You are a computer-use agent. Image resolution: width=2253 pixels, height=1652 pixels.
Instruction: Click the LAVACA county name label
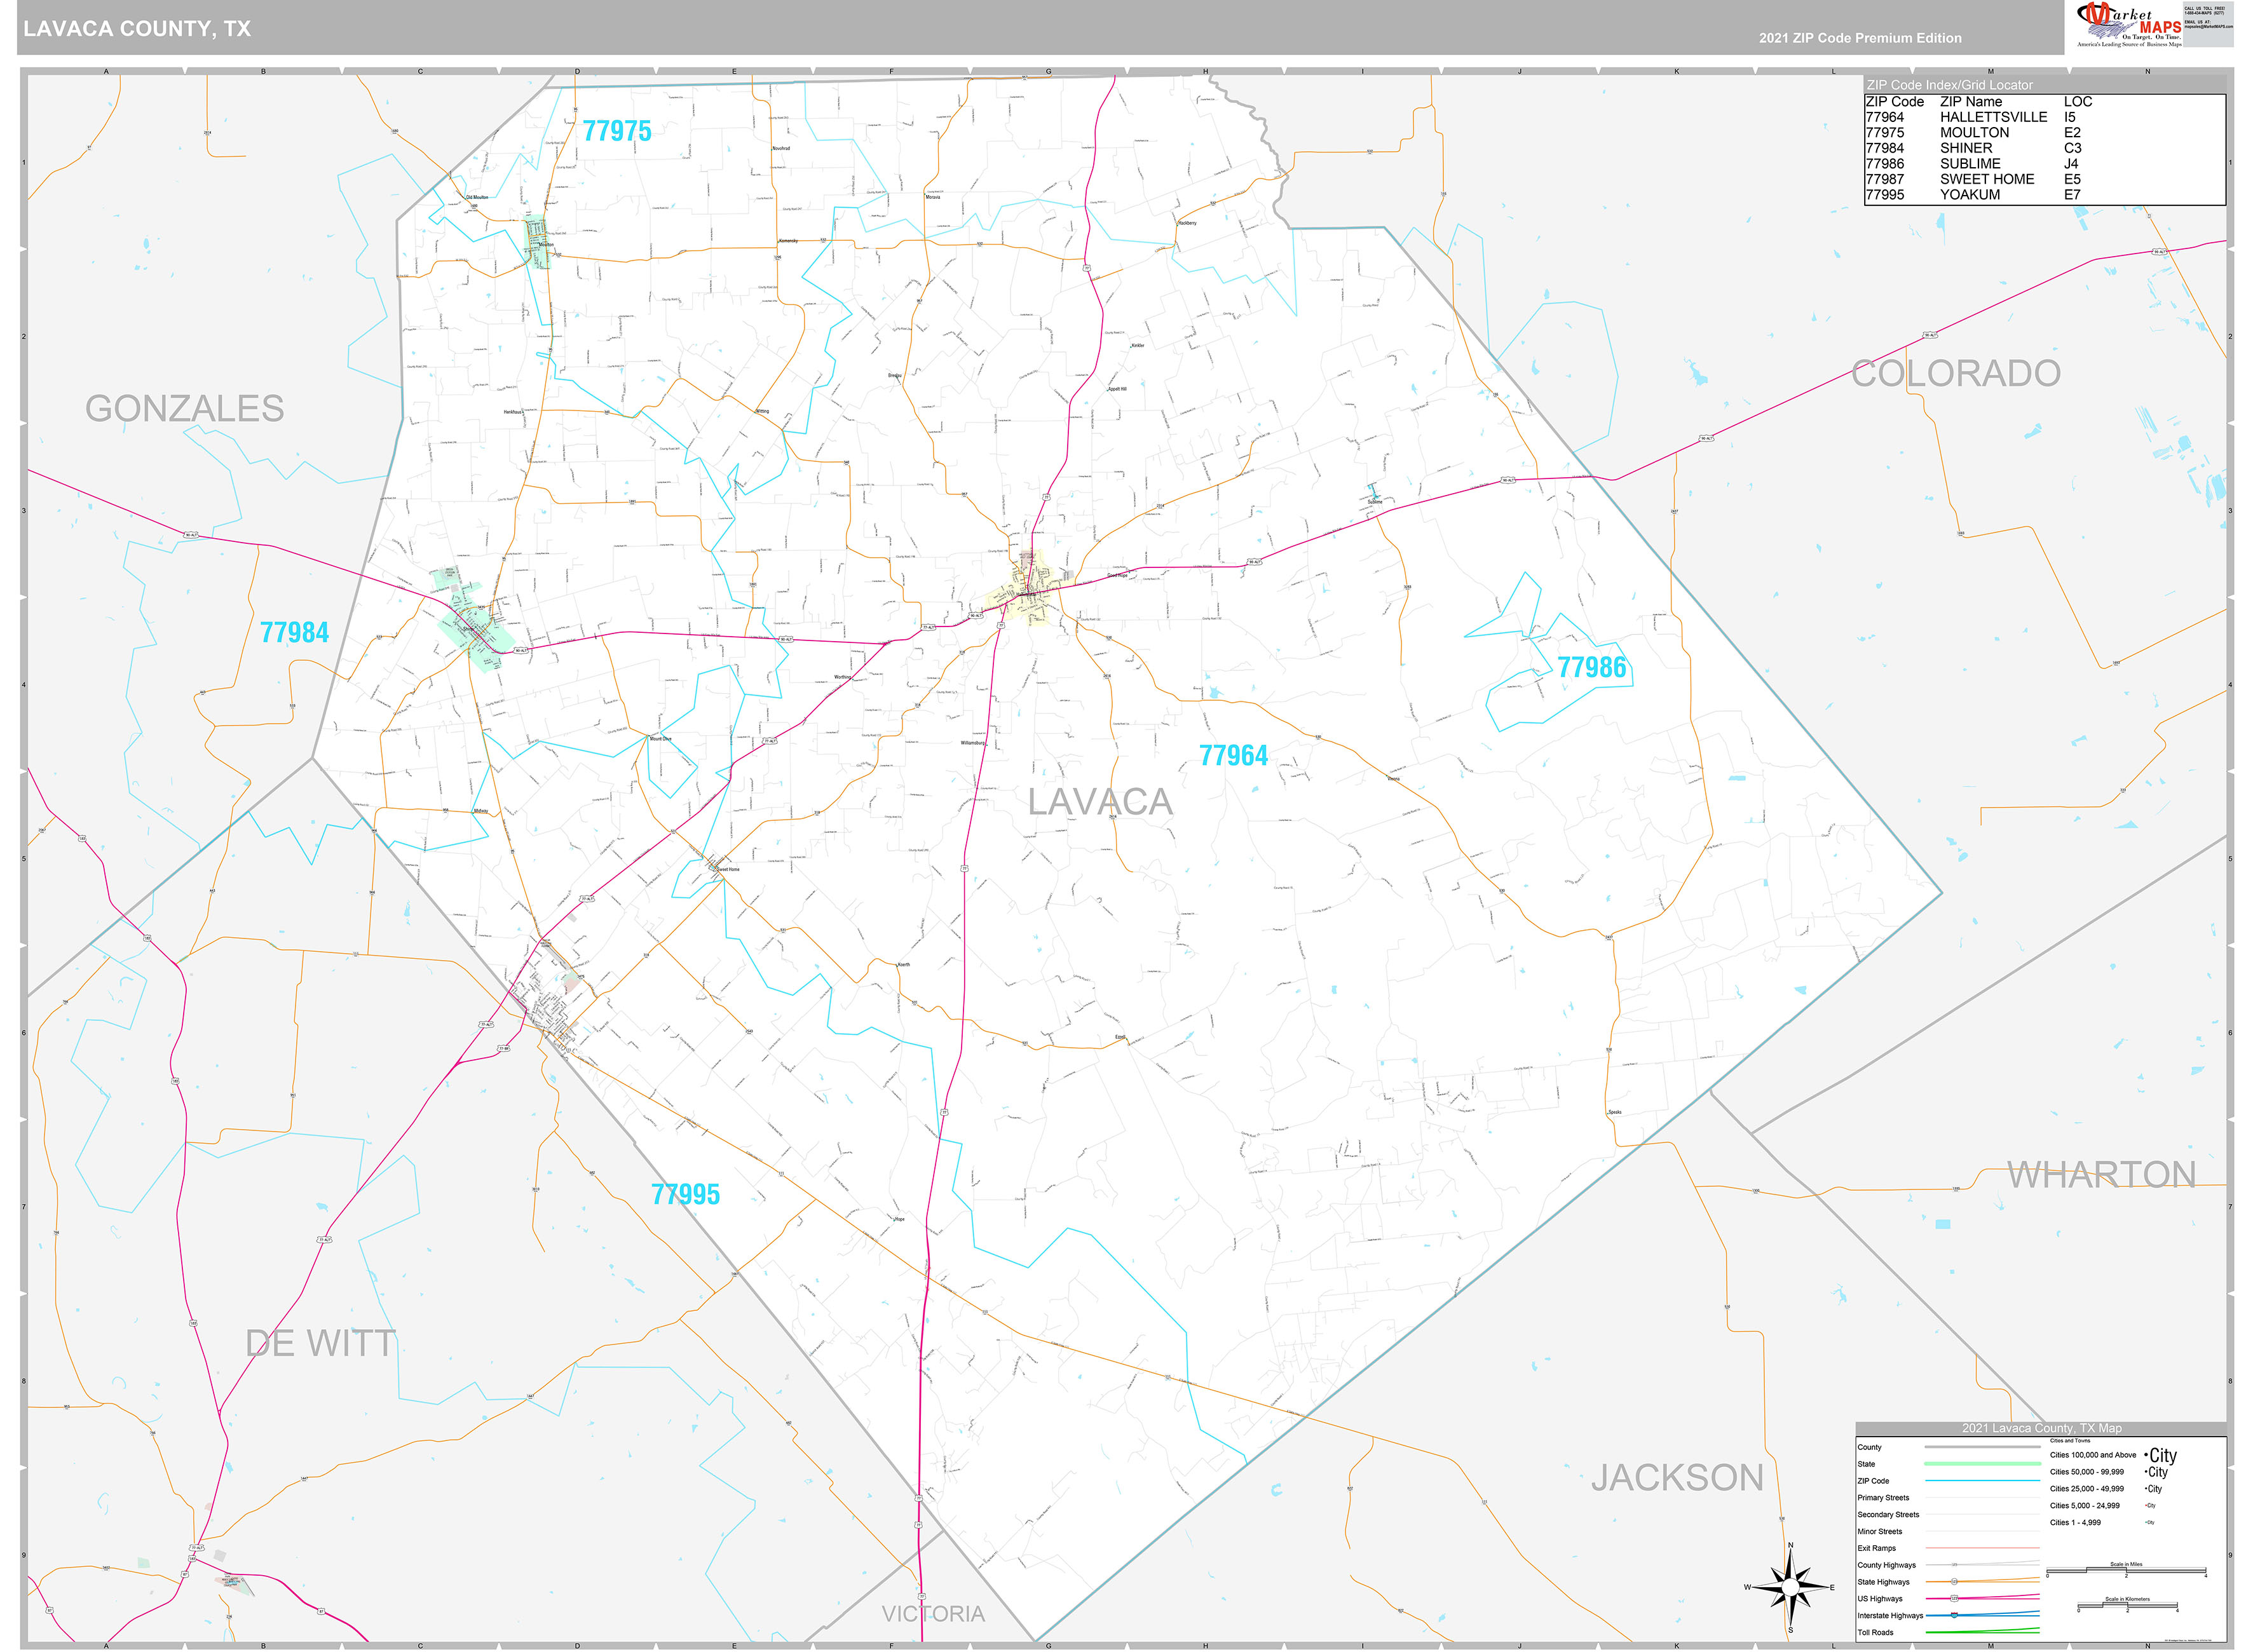(1100, 802)
